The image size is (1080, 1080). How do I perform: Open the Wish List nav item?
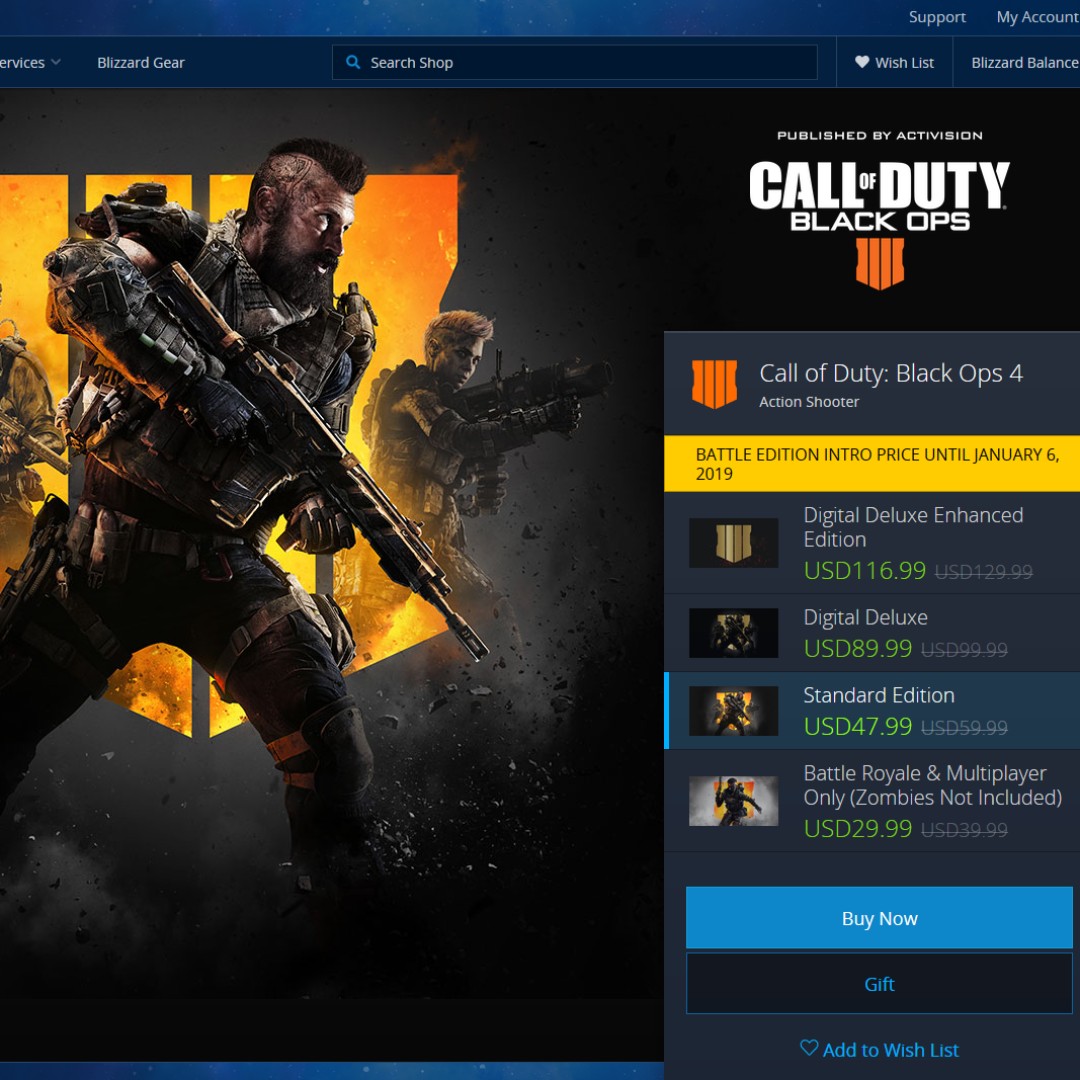pyautogui.click(x=894, y=63)
